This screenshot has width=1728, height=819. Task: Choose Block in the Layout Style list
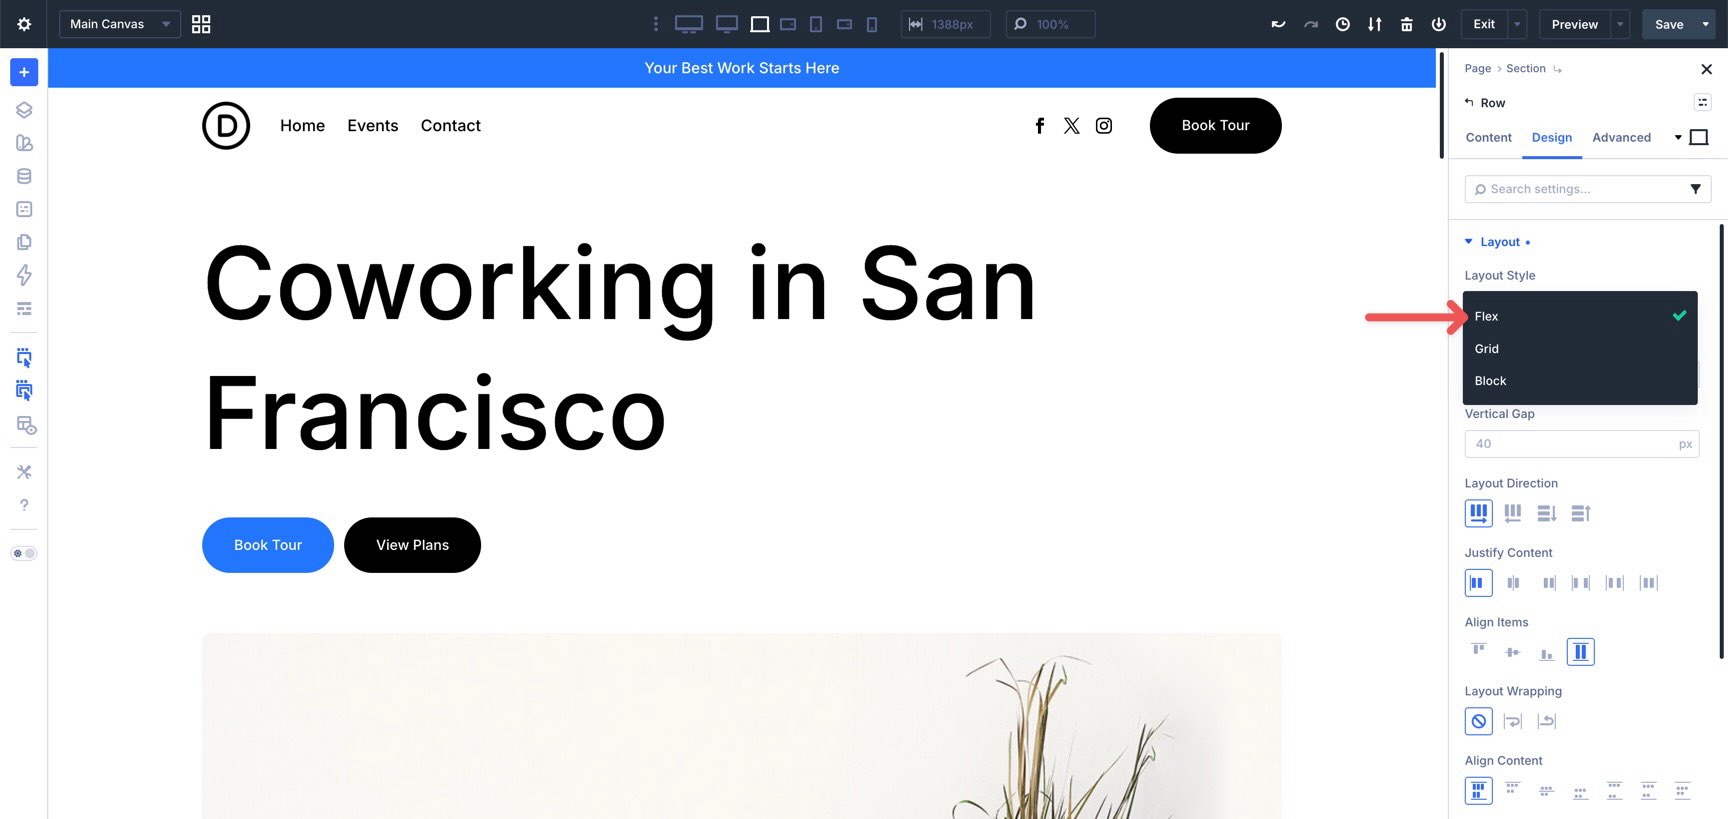[x=1580, y=381]
